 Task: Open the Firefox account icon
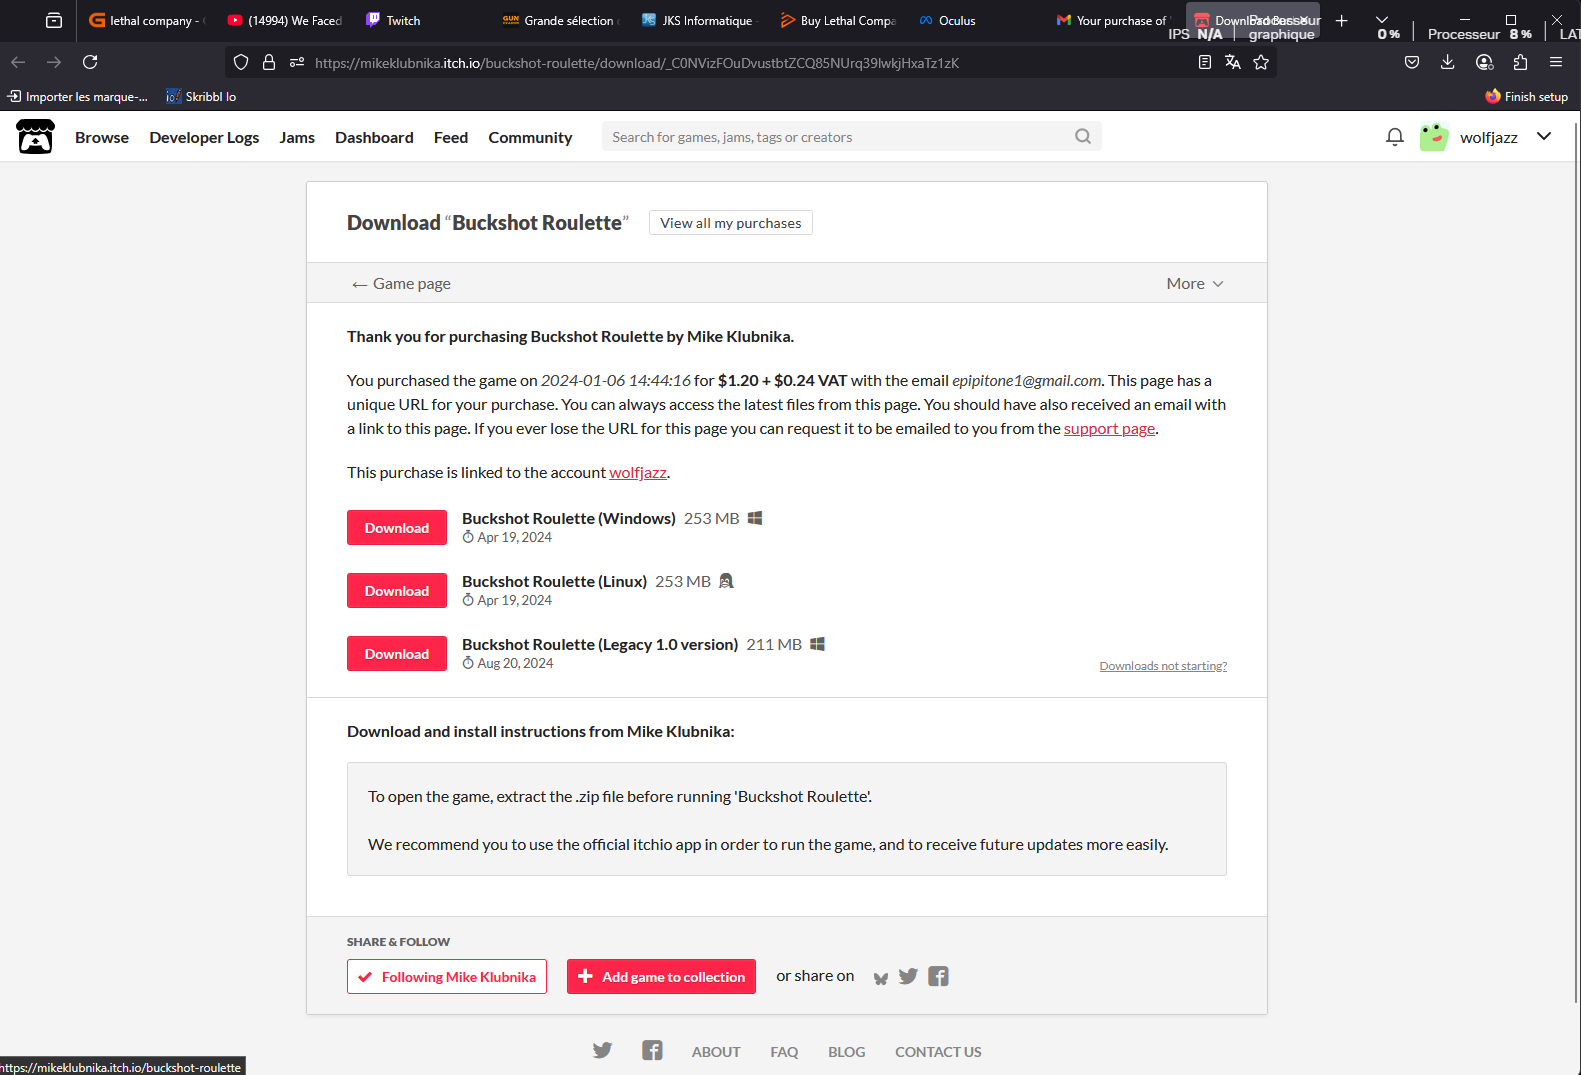[x=1484, y=62]
